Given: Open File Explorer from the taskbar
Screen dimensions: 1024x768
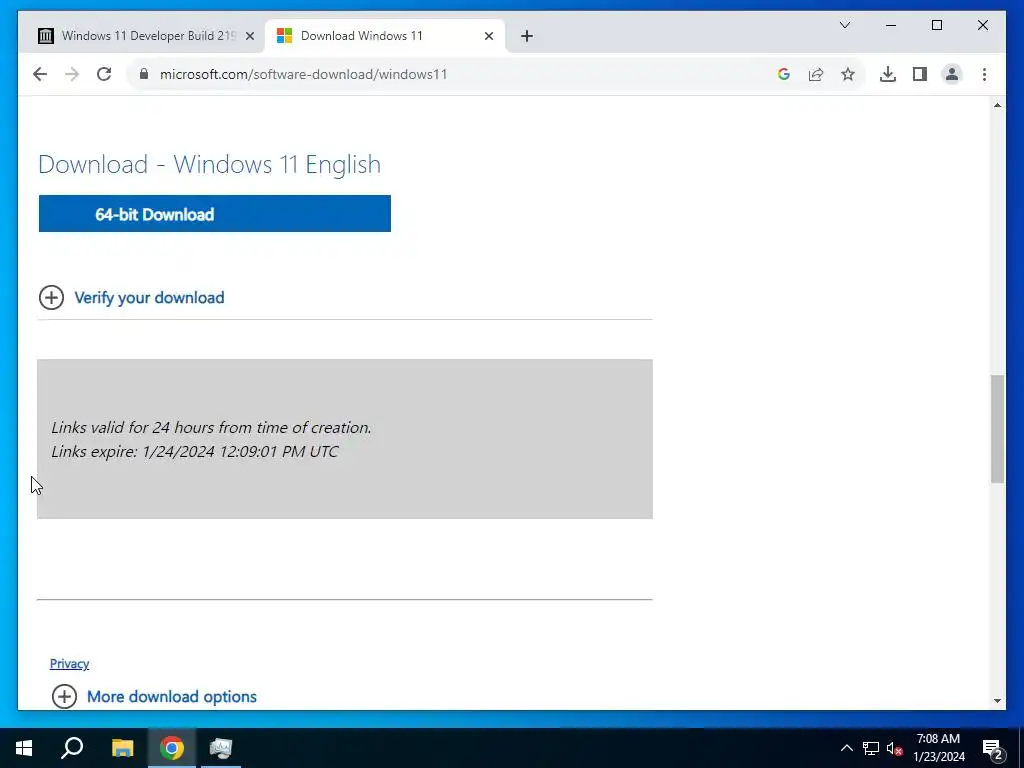Looking at the screenshot, I should coord(122,748).
